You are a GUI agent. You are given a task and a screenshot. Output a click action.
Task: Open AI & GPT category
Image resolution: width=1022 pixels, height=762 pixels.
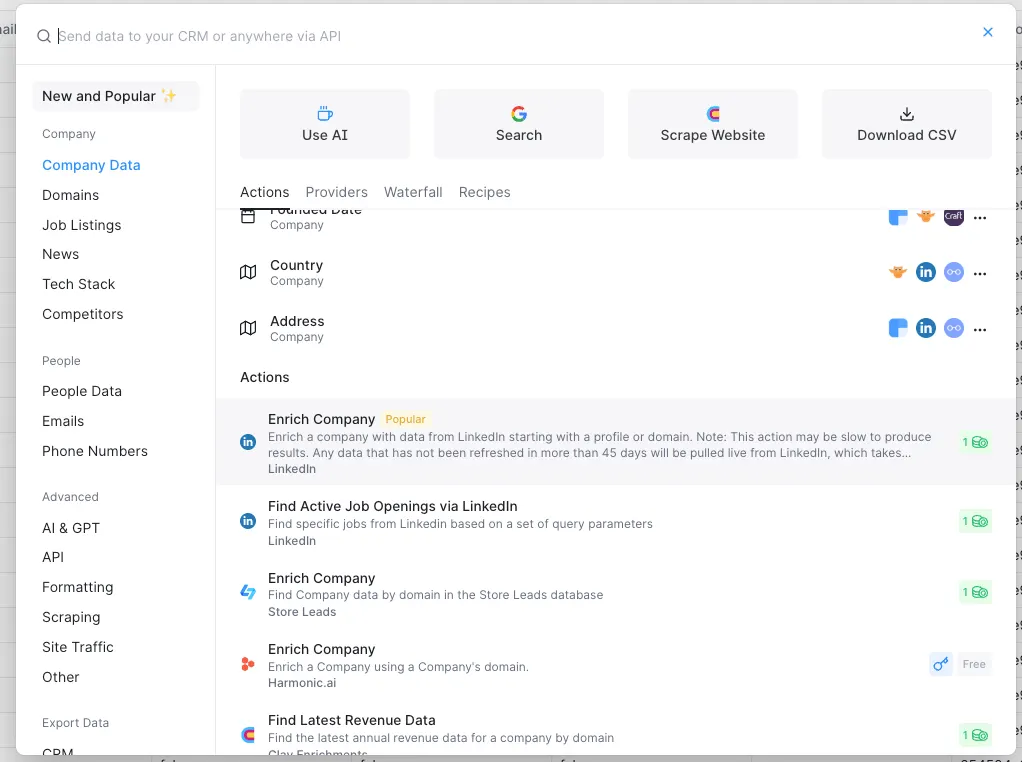tap(71, 528)
